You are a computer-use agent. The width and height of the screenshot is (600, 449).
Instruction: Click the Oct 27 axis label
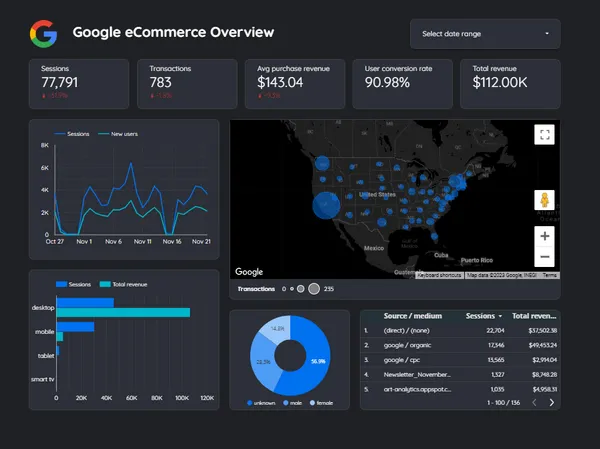pyautogui.click(x=55, y=242)
